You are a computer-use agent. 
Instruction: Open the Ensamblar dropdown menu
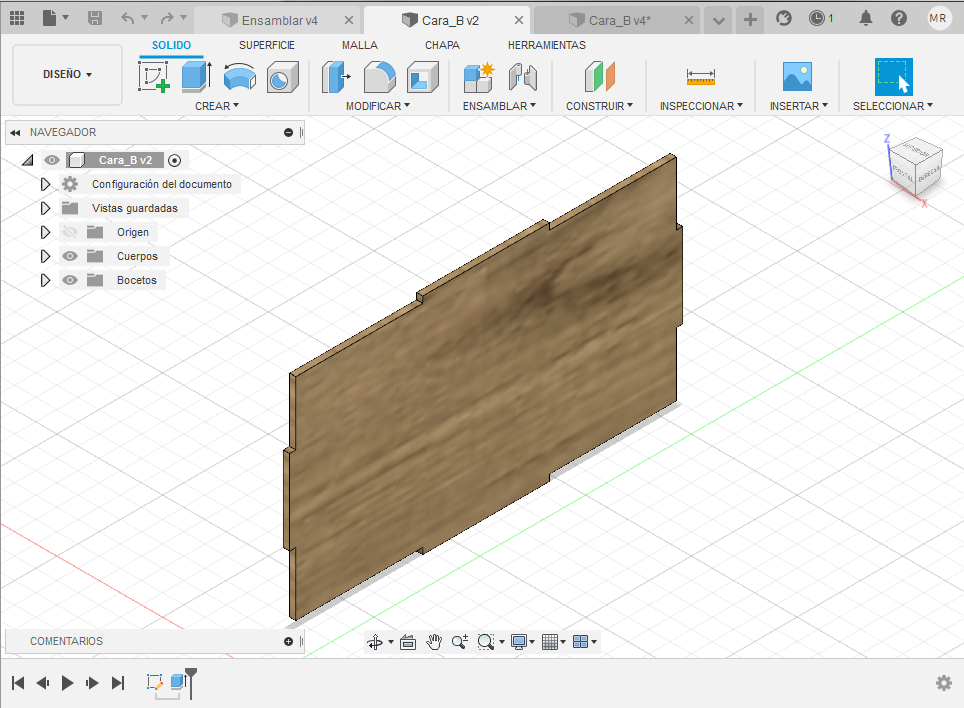coord(500,106)
